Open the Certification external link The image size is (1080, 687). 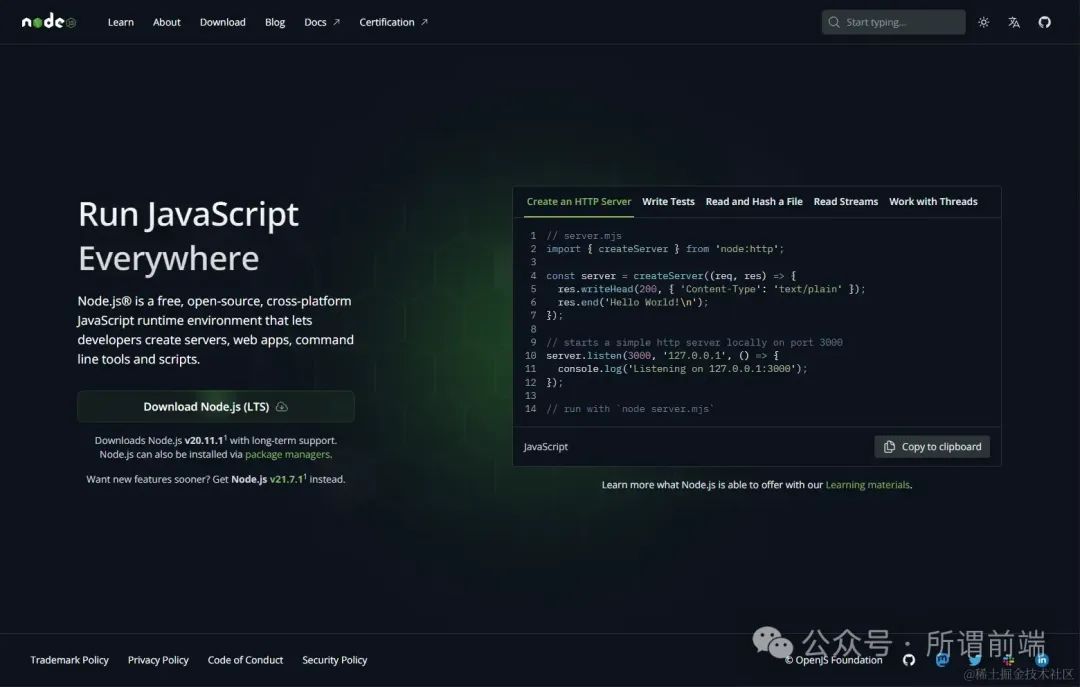(x=393, y=22)
